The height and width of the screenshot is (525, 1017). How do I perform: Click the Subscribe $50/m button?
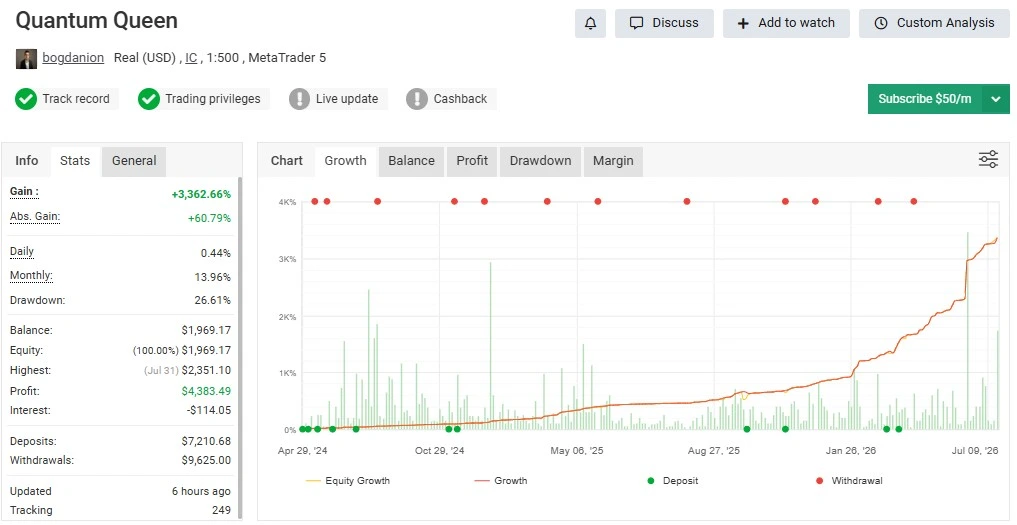pyautogui.click(x=925, y=99)
